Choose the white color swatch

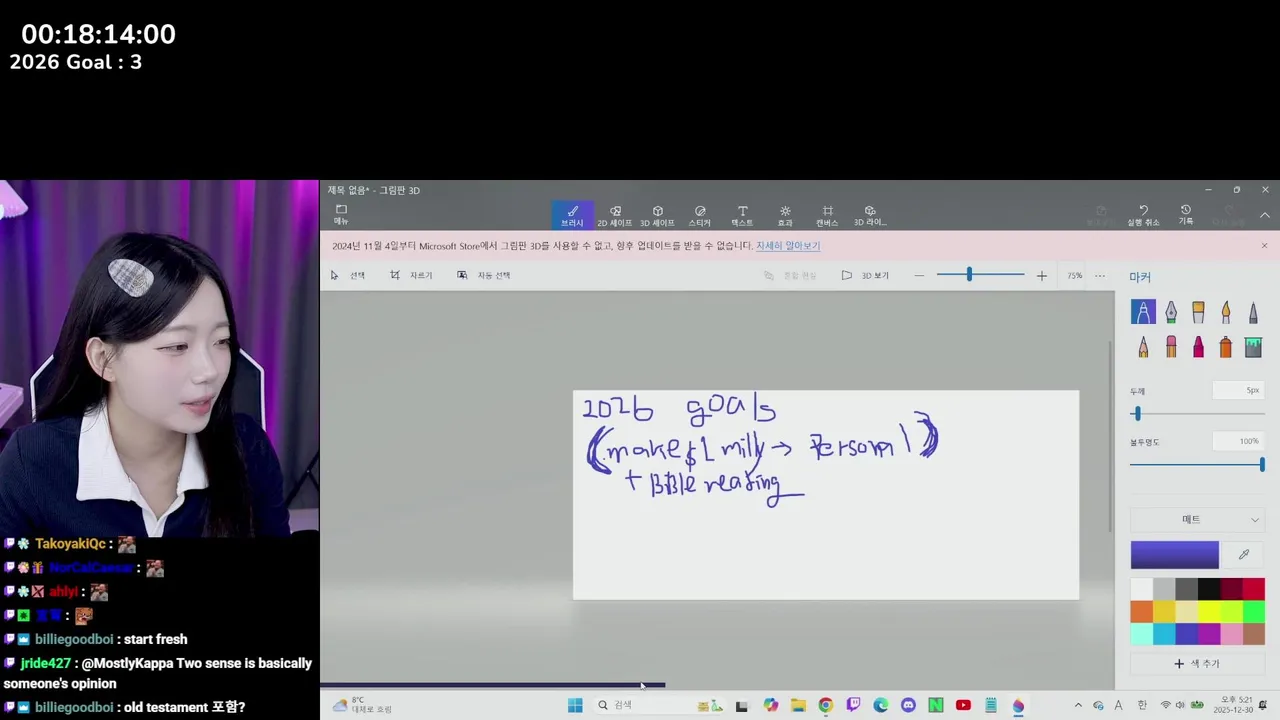[x=1142, y=589]
